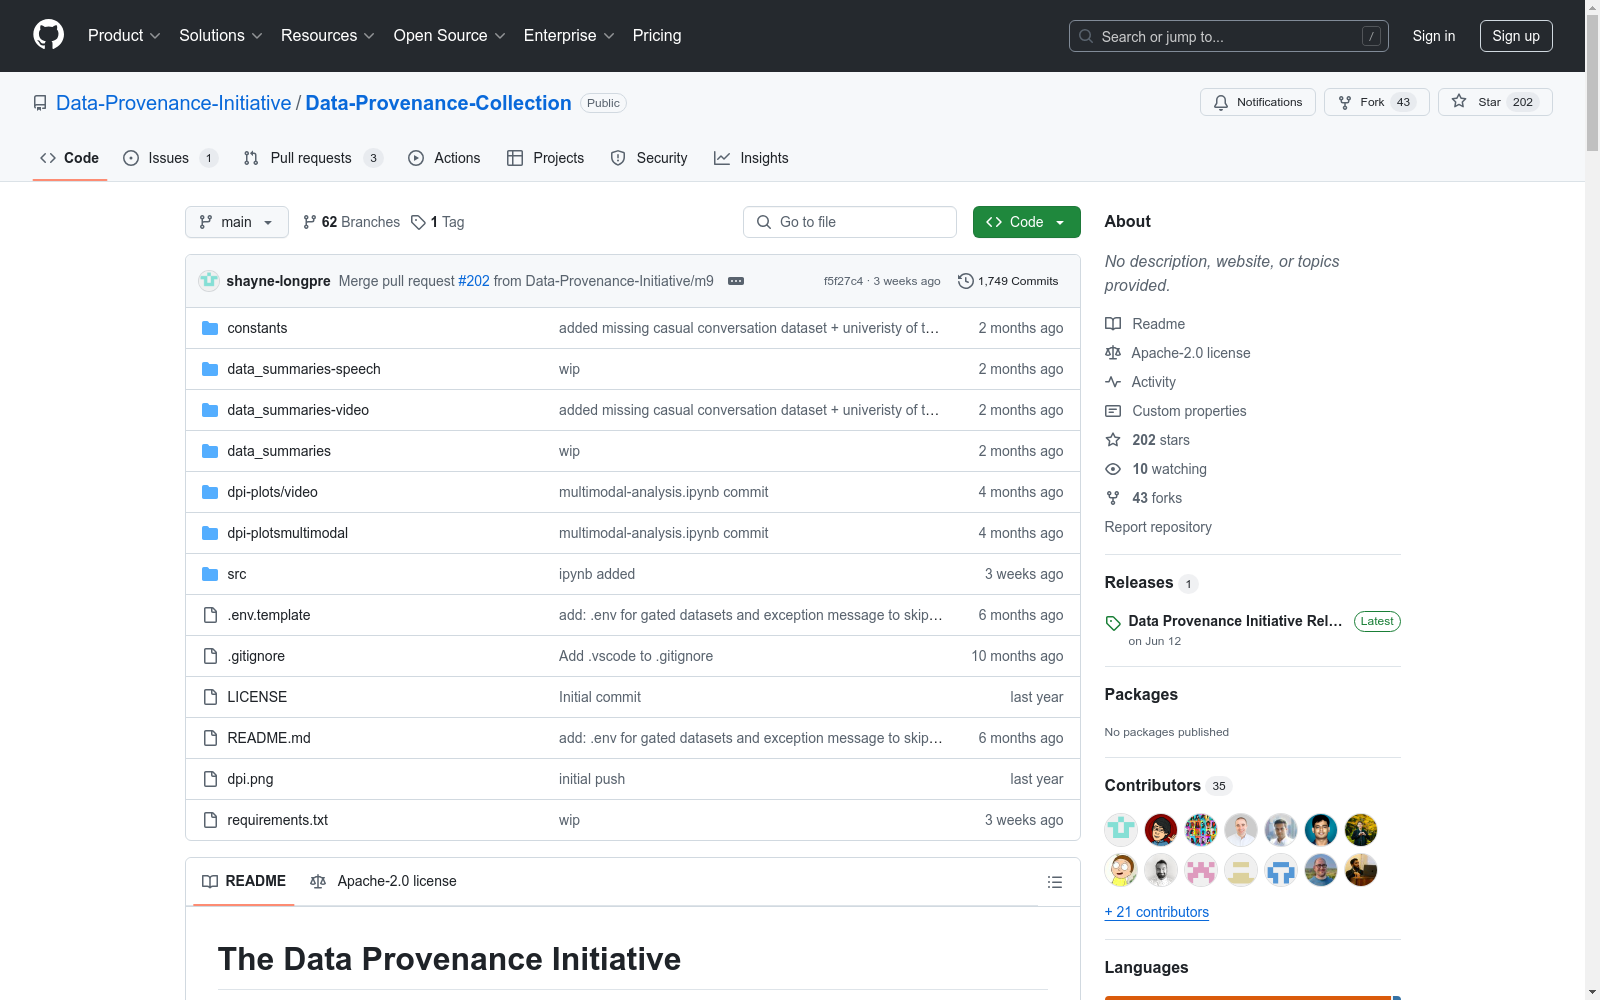Open the GitHub homepage logo
This screenshot has width=1600, height=1000.
tap(48, 35)
